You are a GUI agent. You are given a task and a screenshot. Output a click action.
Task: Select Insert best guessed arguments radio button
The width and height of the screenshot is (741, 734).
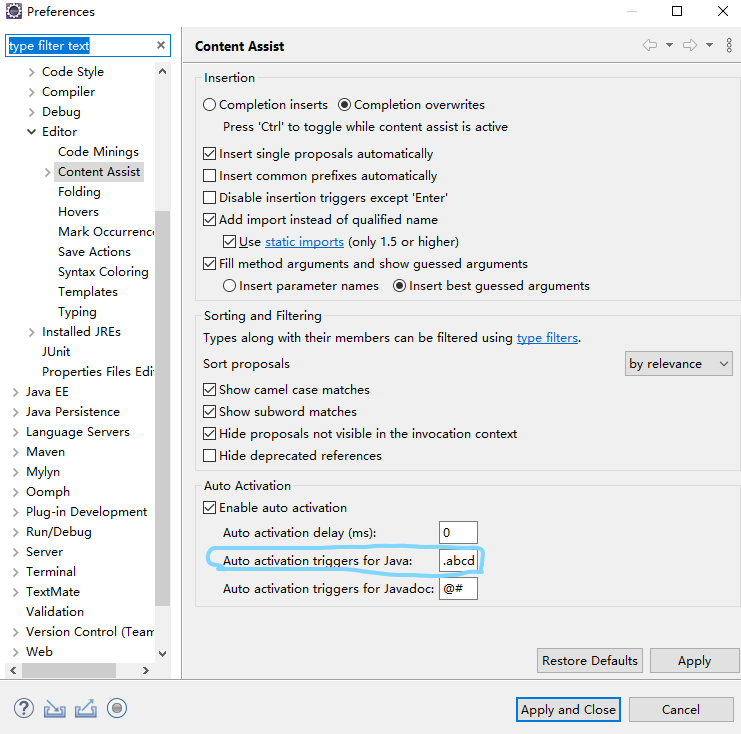399,285
